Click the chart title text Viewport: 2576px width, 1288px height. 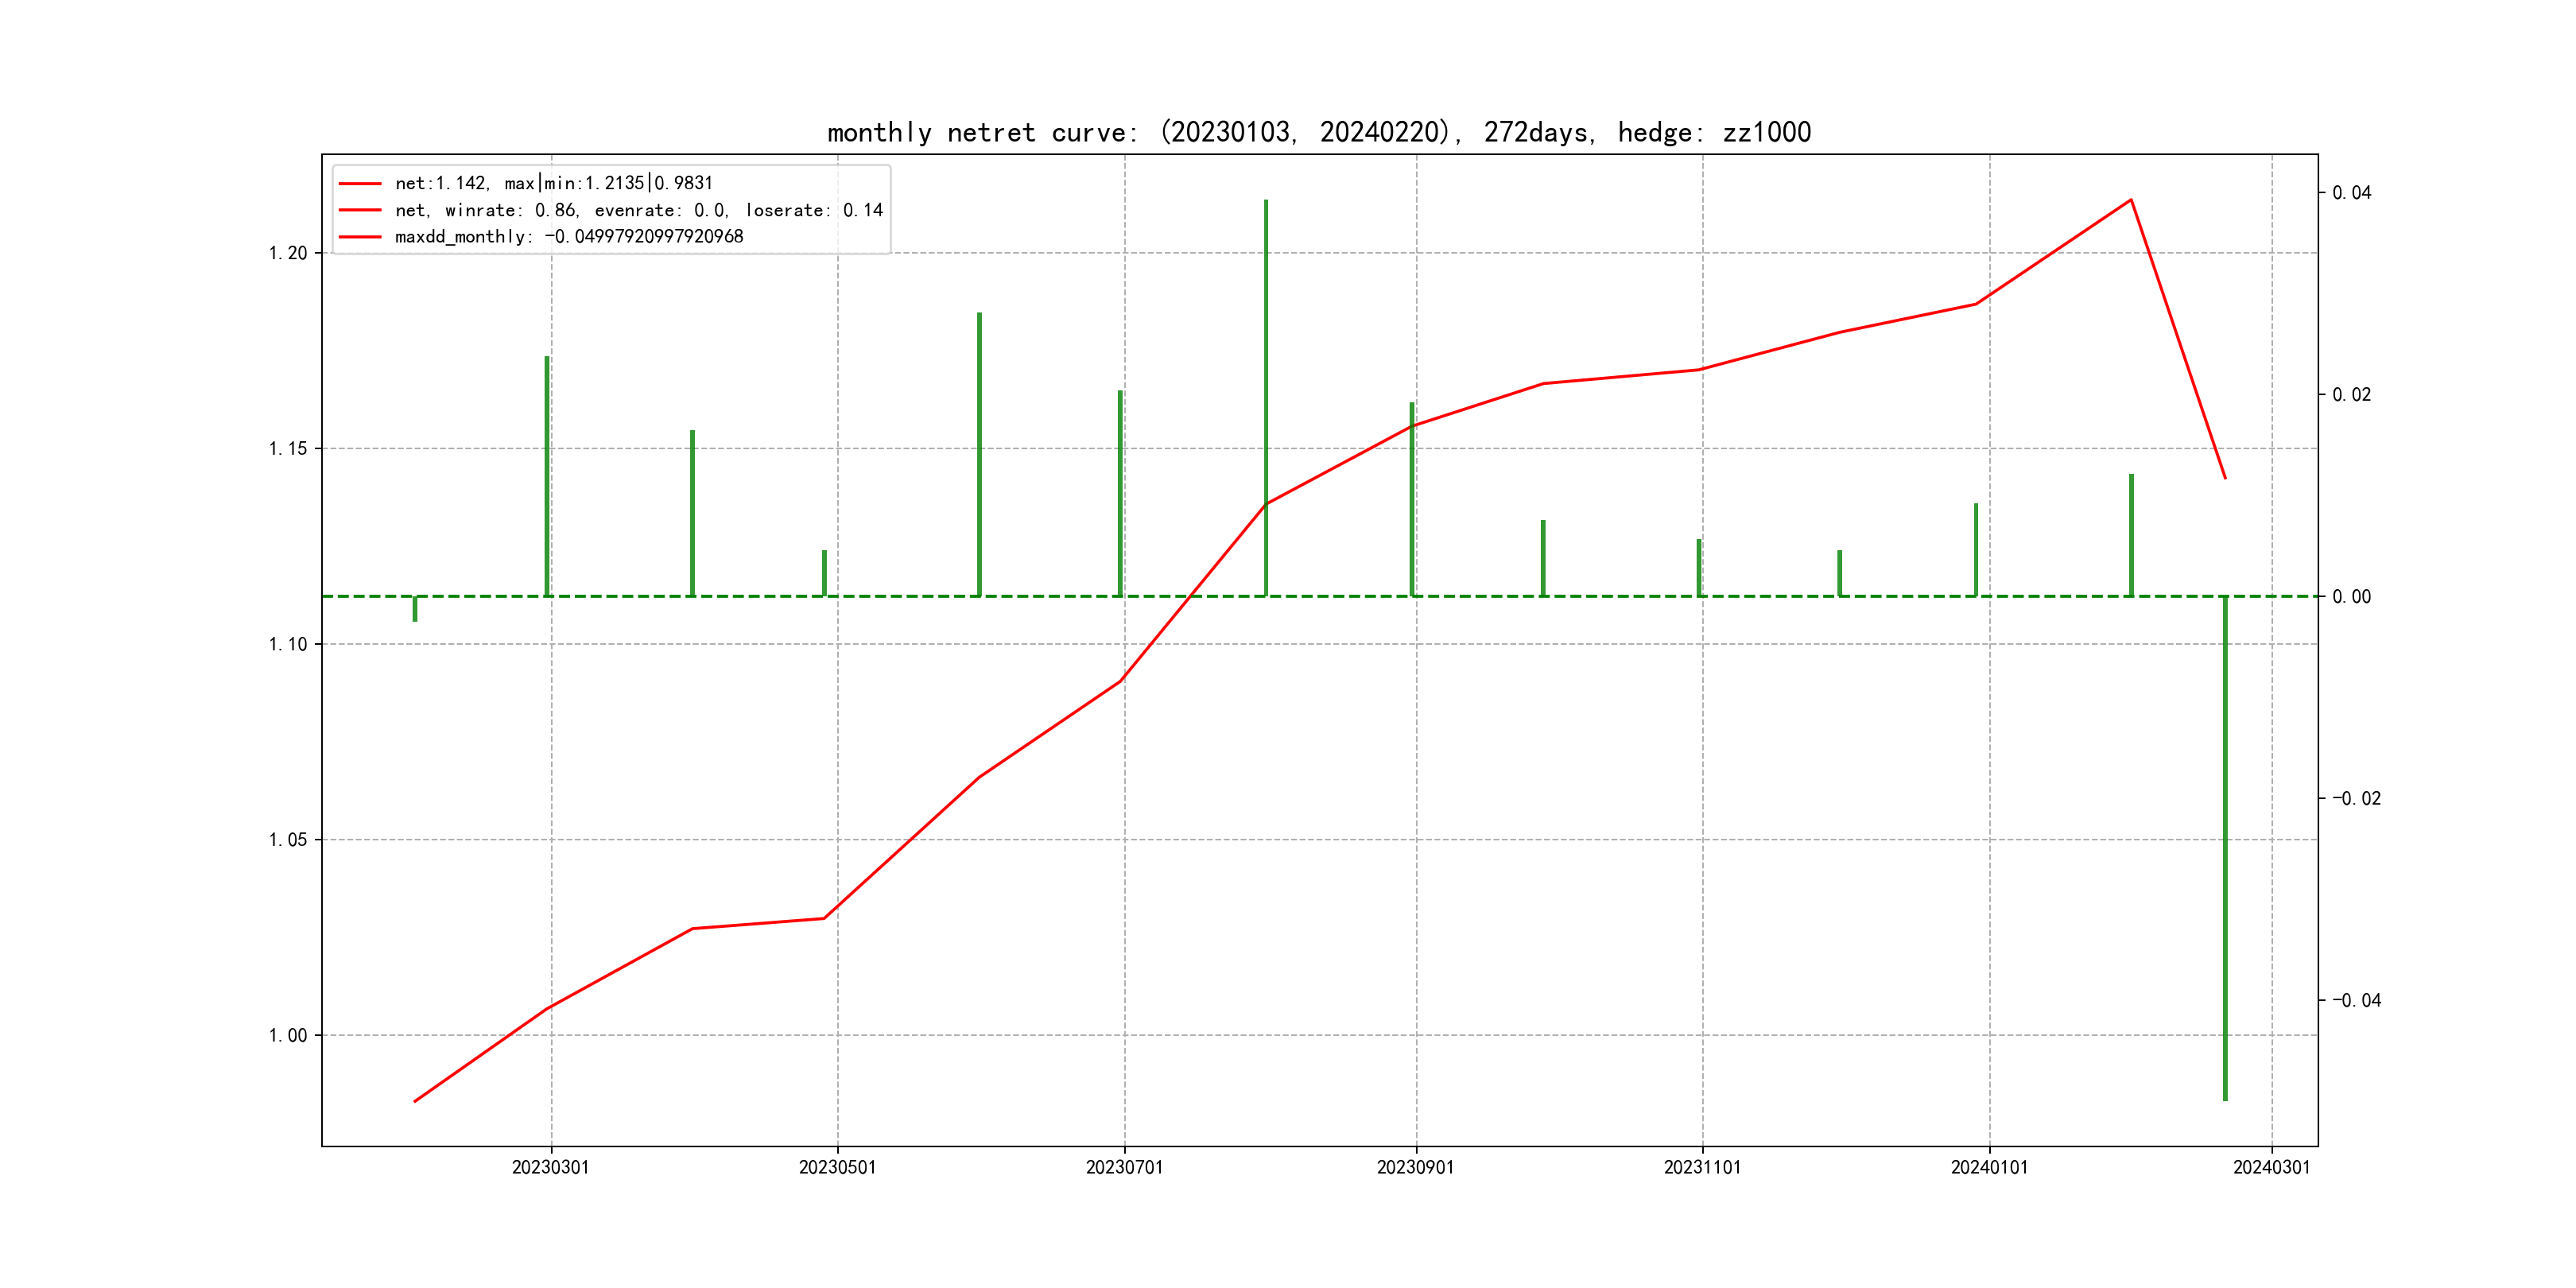[x=1319, y=132]
